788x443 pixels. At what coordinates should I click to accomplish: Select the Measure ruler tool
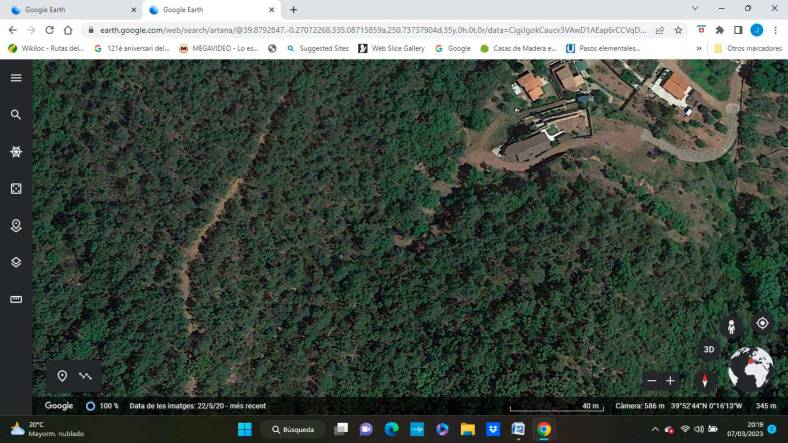pyautogui.click(x=16, y=299)
